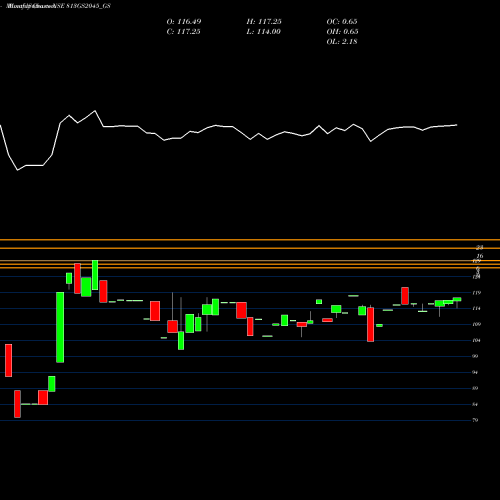Screen dimensions: 500x500
Task: Click the 89 price axis label
Action: pyautogui.click(x=475, y=388)
